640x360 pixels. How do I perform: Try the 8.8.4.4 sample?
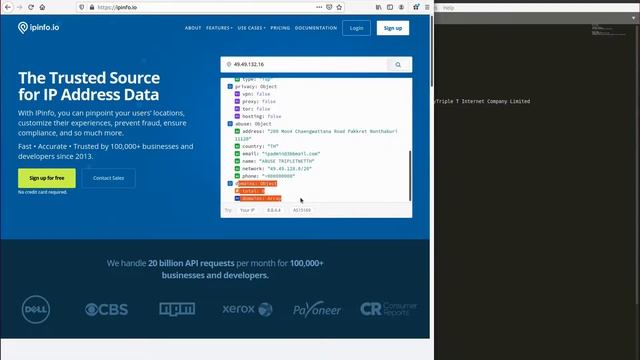point(274,210)
